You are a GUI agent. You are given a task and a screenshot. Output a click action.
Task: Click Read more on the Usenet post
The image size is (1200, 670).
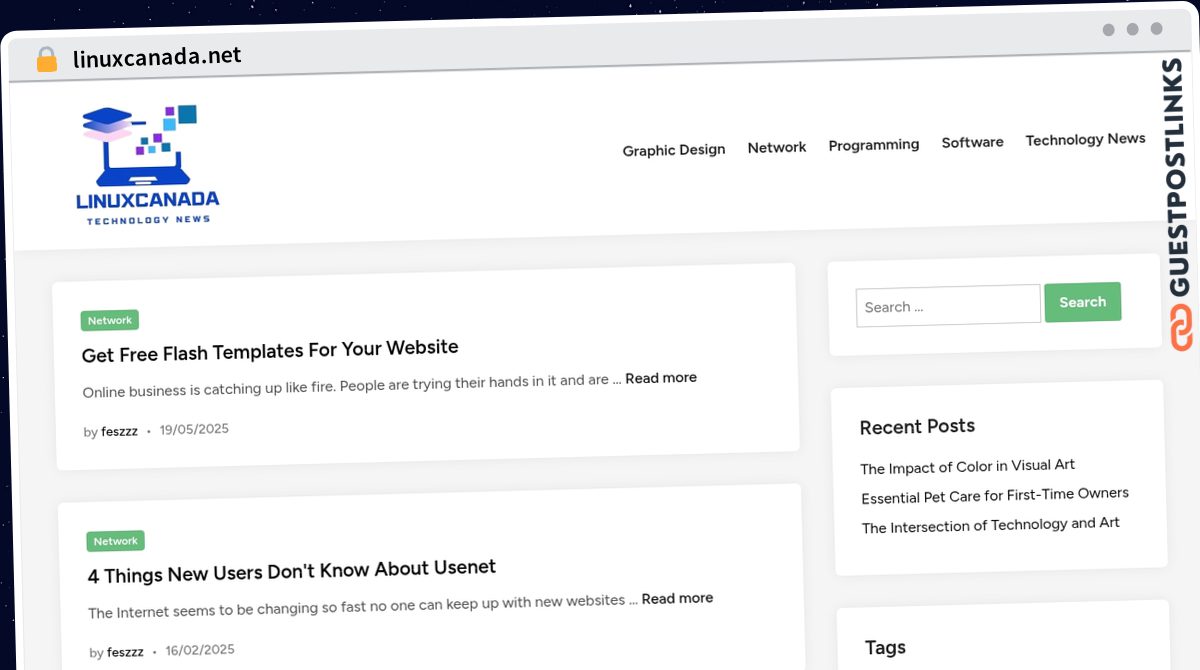(677, 598)
